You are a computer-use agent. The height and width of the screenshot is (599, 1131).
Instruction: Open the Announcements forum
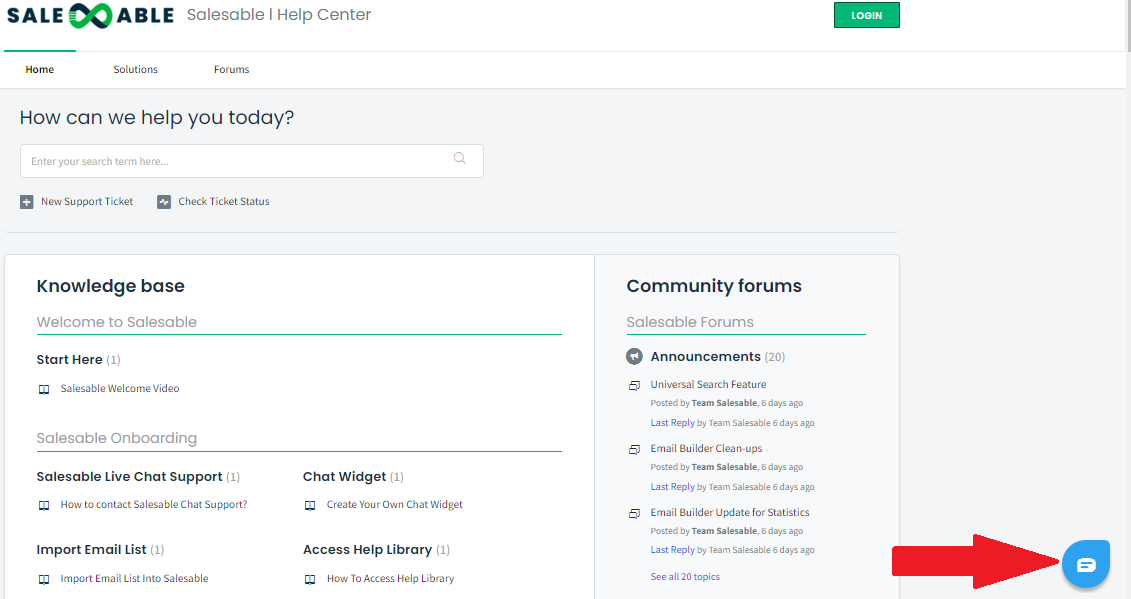[x=705, y=357]
